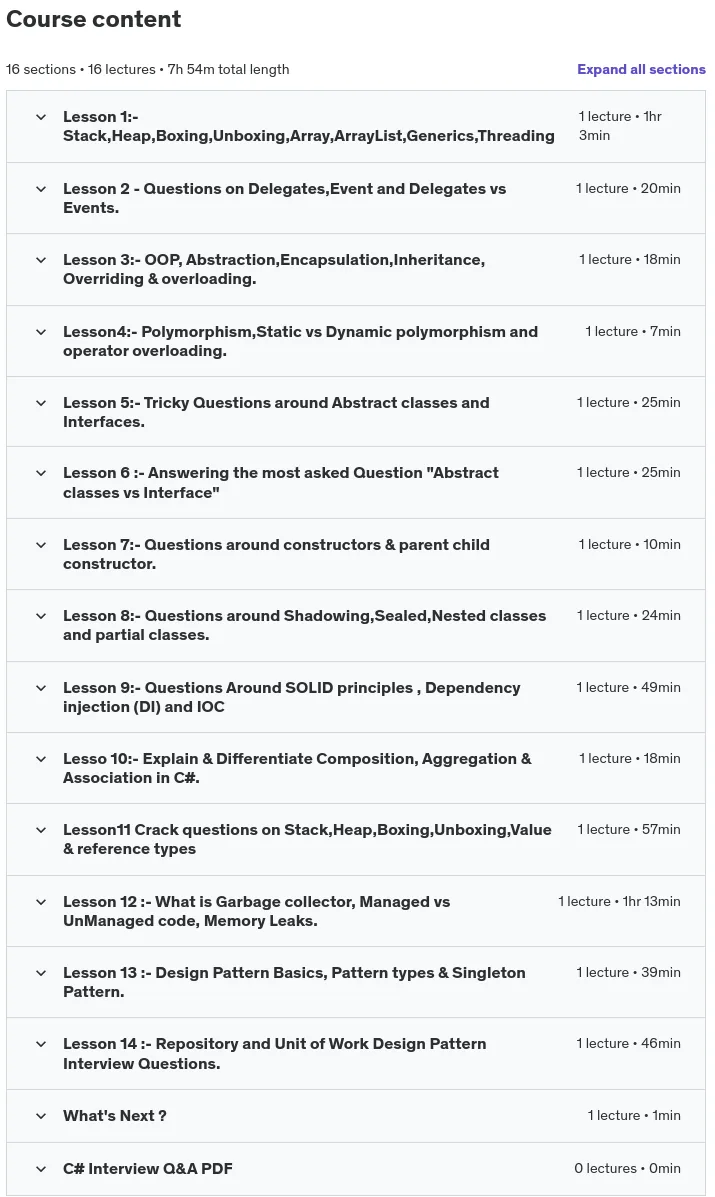Screen dimensions: 715x1197
Task: Expand Lesson 1 chevron arrow
Action: (41, 117)
